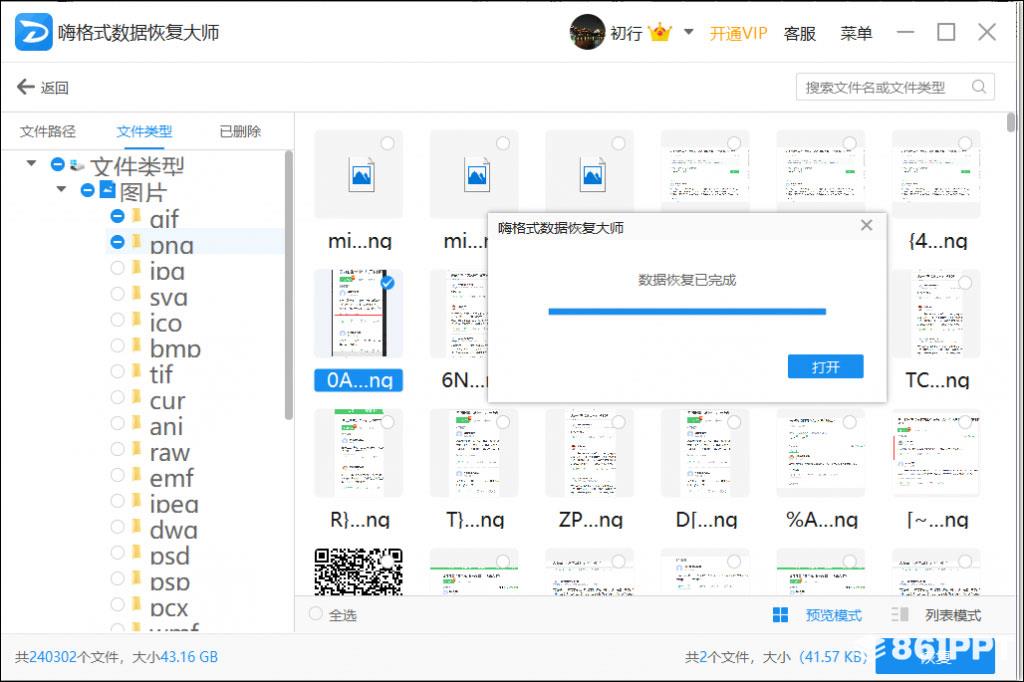Screen dimensions: 1024x682
Task: Click the tif folder icon in tree
Action: [x=136, y=371]
